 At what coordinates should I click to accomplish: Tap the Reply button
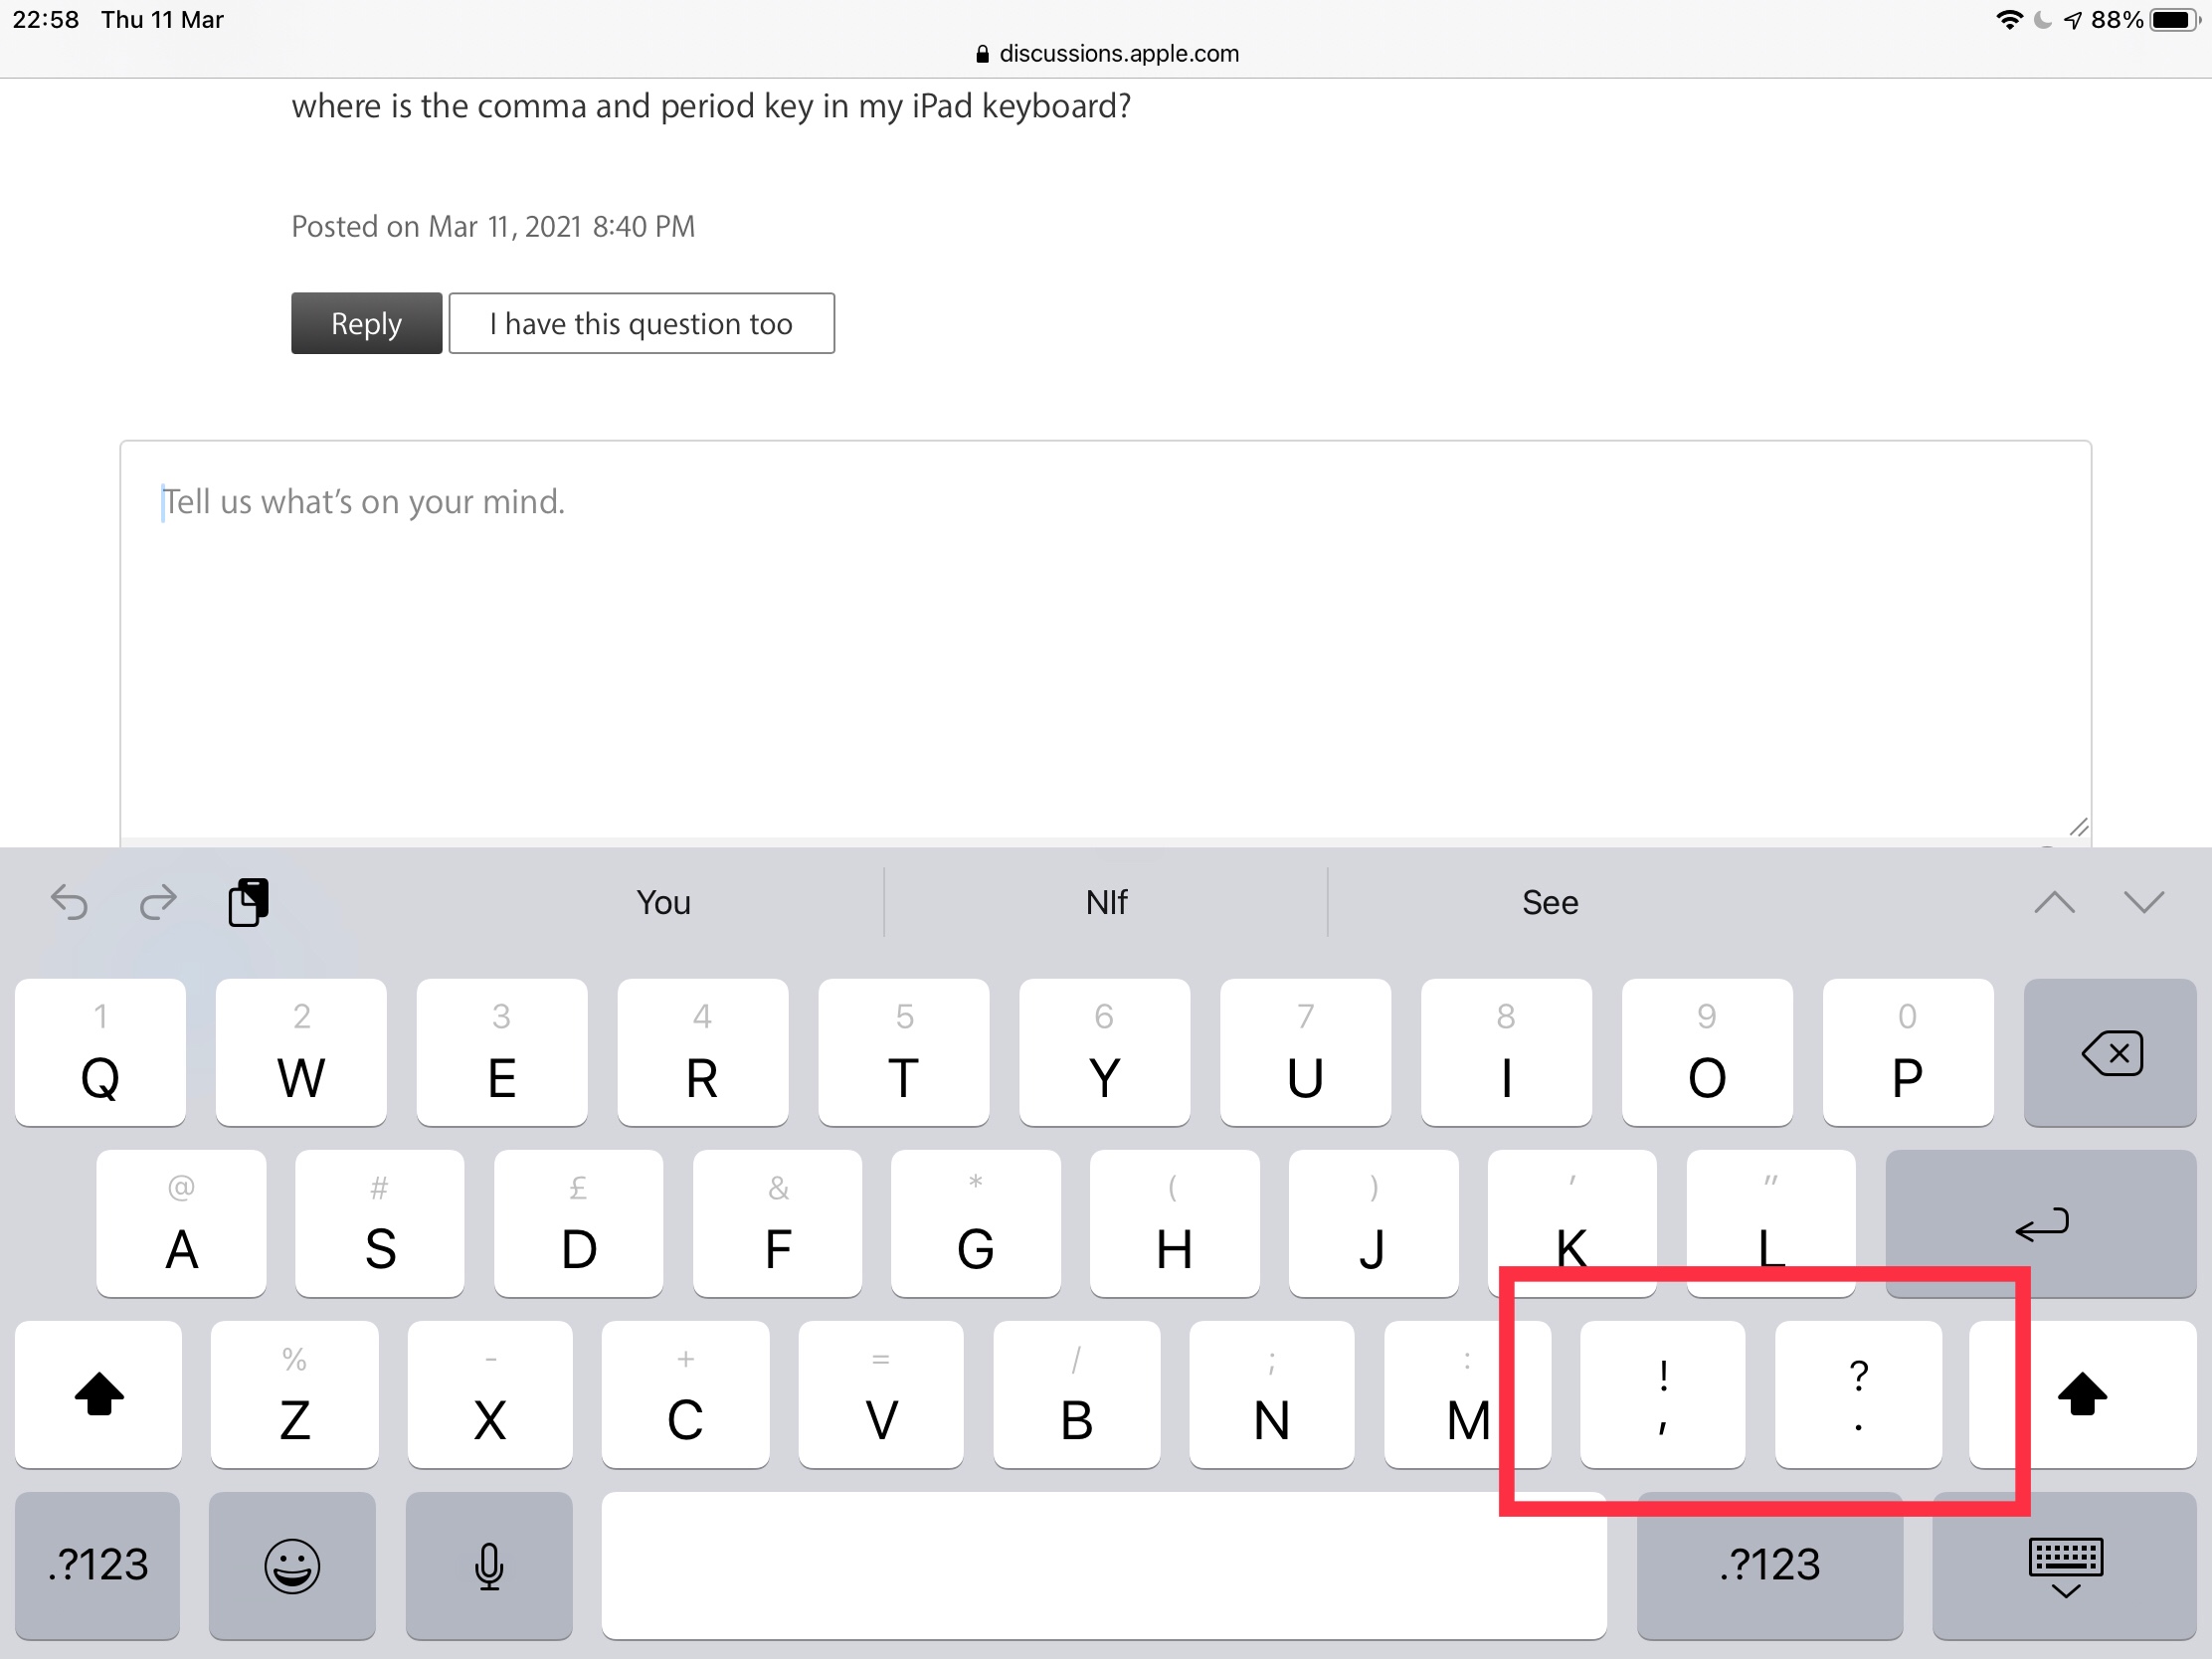click(366, 323)
